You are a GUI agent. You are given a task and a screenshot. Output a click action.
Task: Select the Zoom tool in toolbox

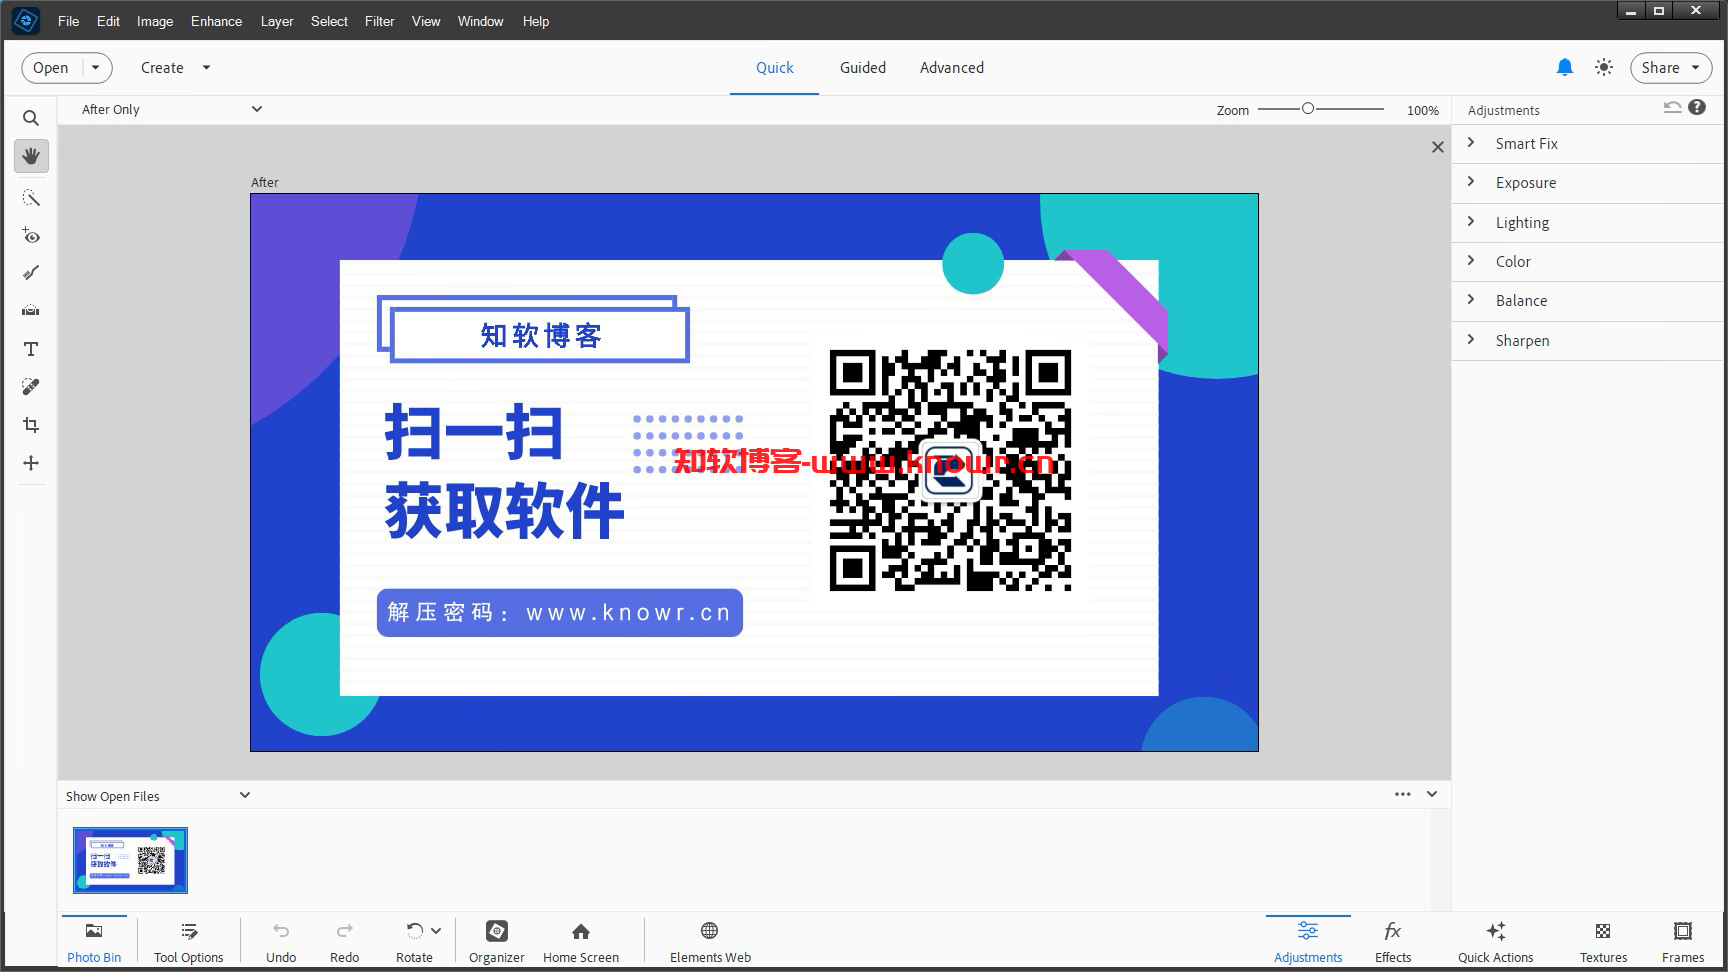point(31,118)
